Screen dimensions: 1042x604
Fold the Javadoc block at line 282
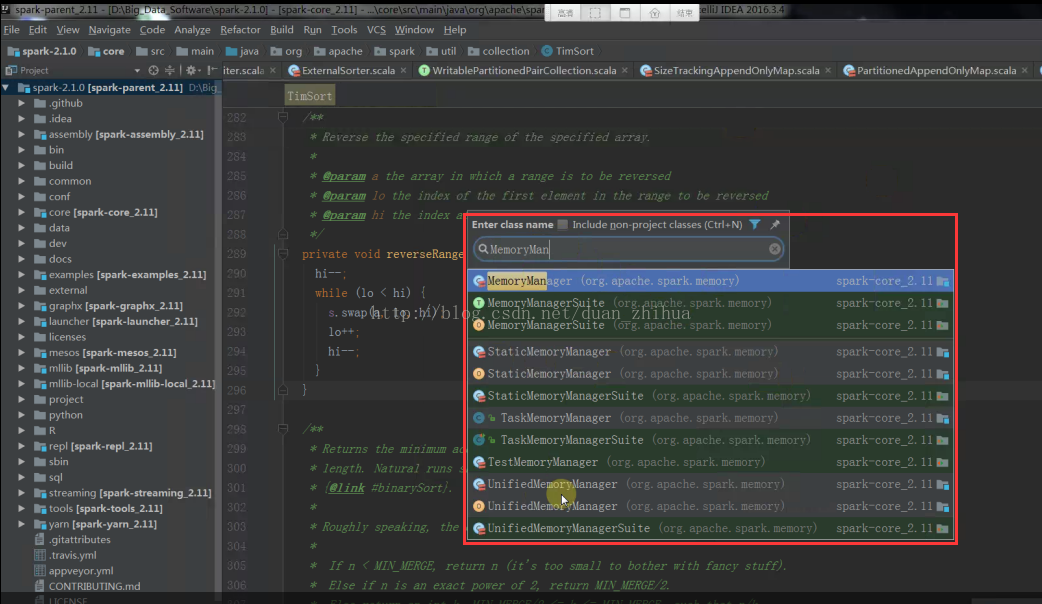point(282,118)
